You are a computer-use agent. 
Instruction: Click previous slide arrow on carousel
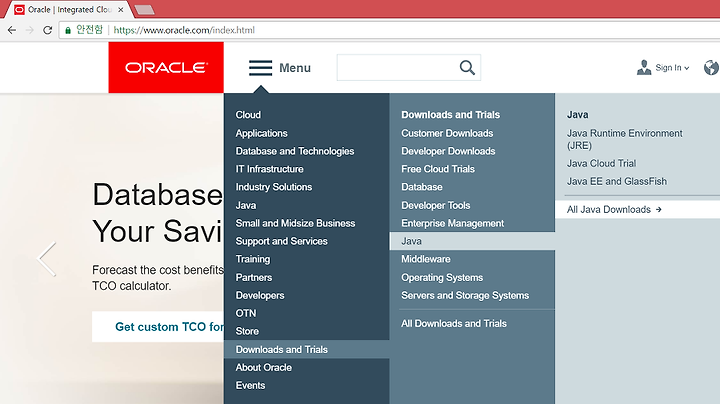tap(46, 259)
